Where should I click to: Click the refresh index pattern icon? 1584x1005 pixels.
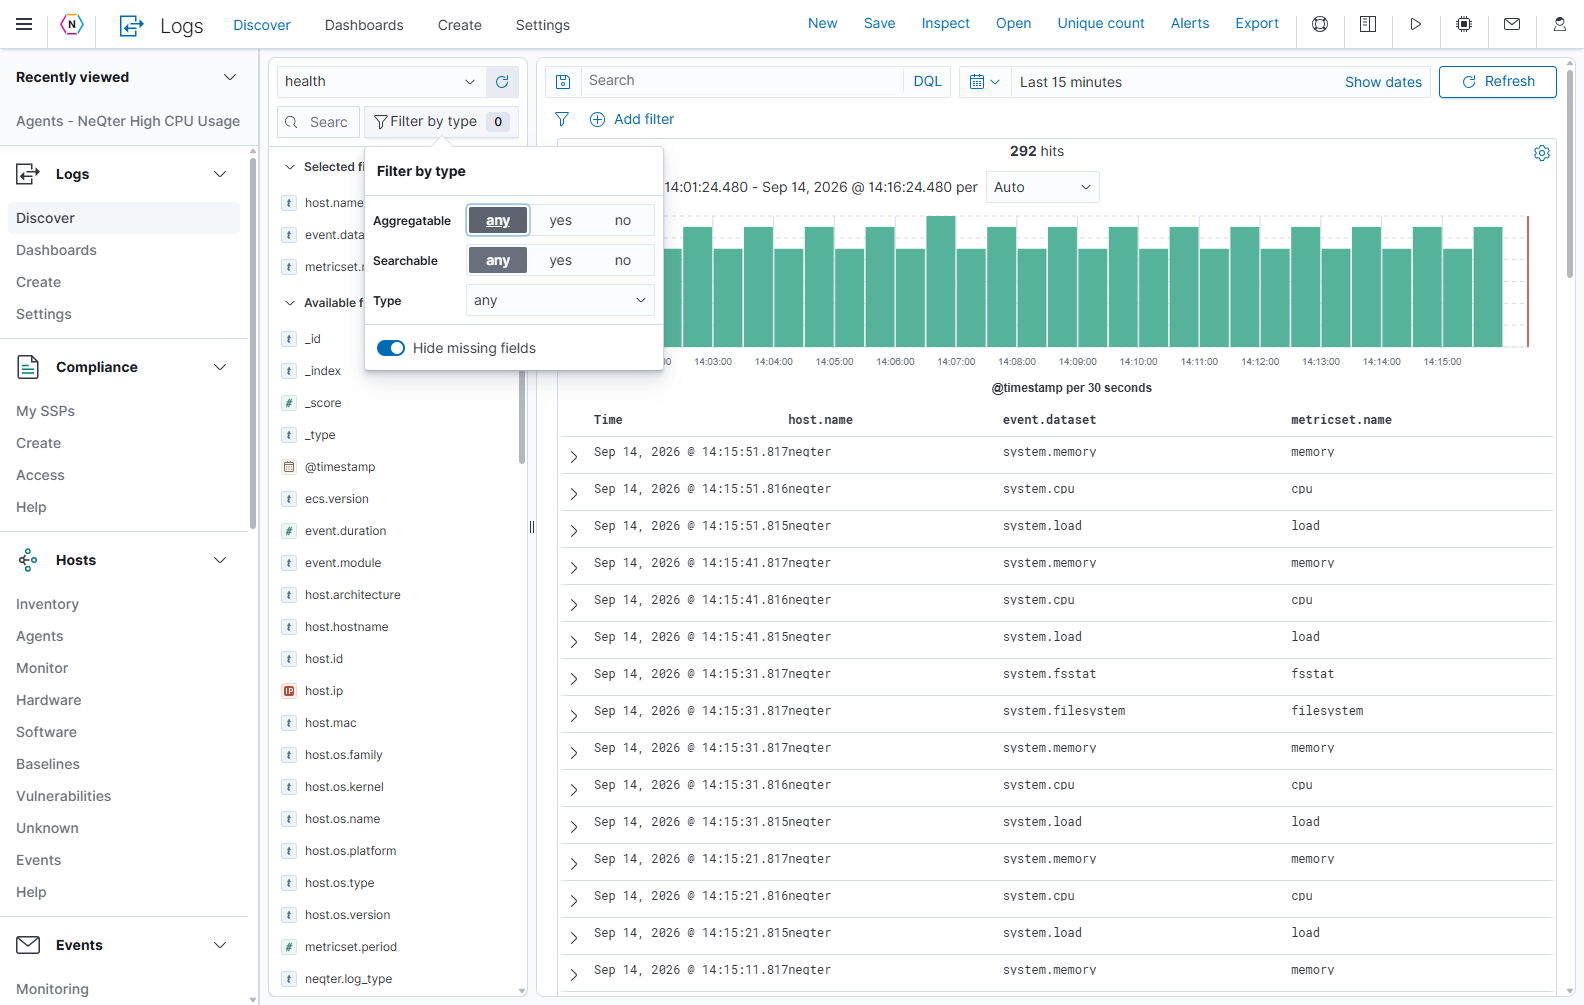click(502, 82)
